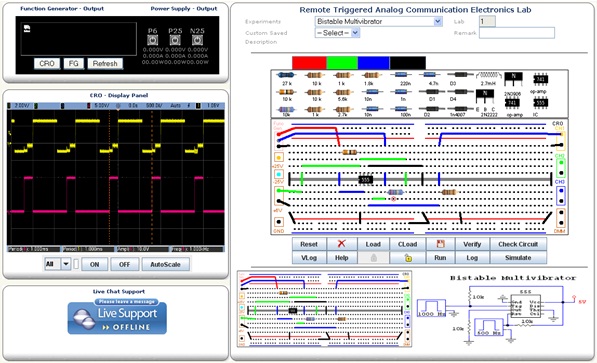Click the red X delete button

pyautogui.click(x=342, y=244)
